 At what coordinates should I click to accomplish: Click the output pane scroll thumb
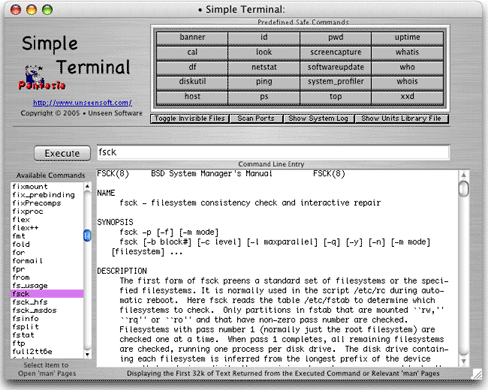tap(464, 189)
